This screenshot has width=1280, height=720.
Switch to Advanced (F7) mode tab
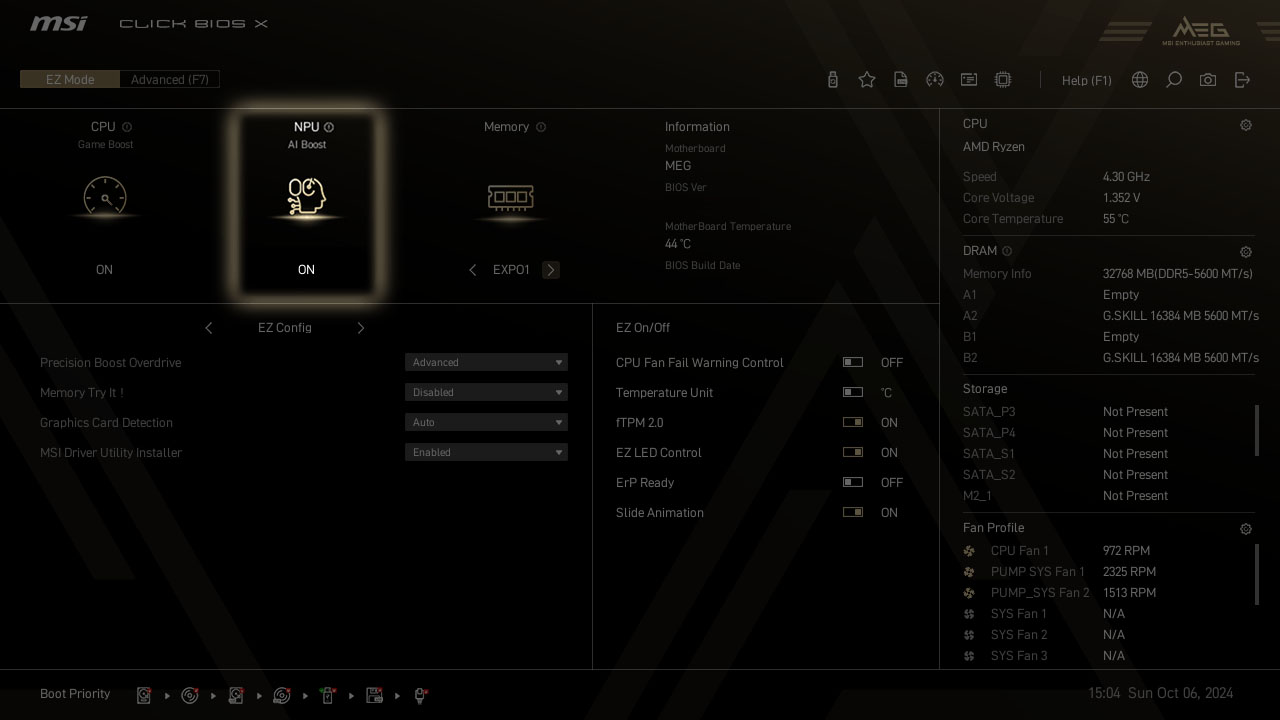click(x=169, y=80)
